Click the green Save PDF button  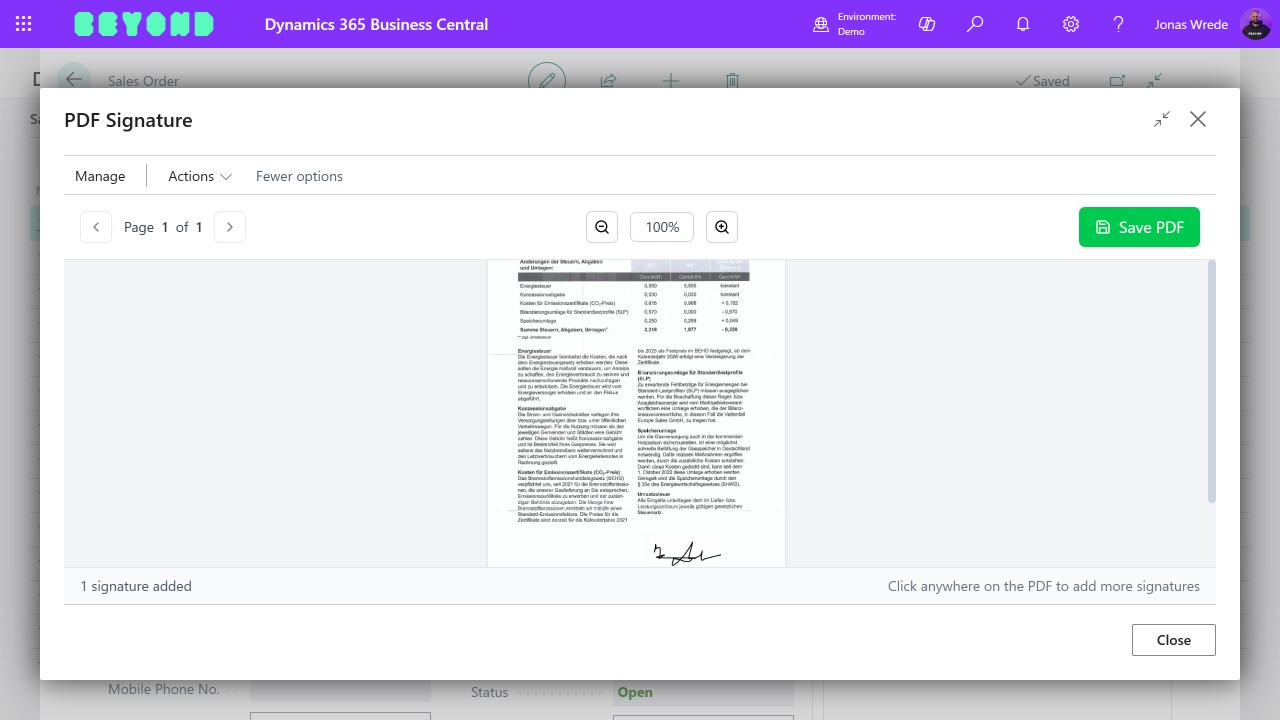[1139, 227]
